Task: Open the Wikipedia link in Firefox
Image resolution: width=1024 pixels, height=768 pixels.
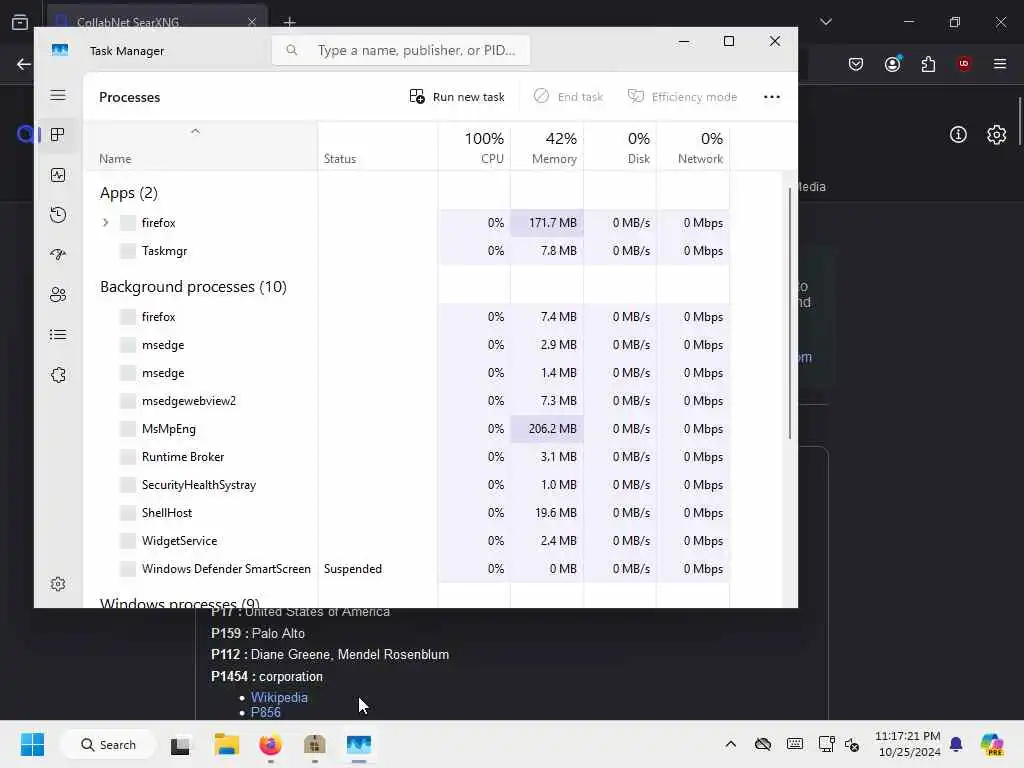Action: click(x=279, y=697)
